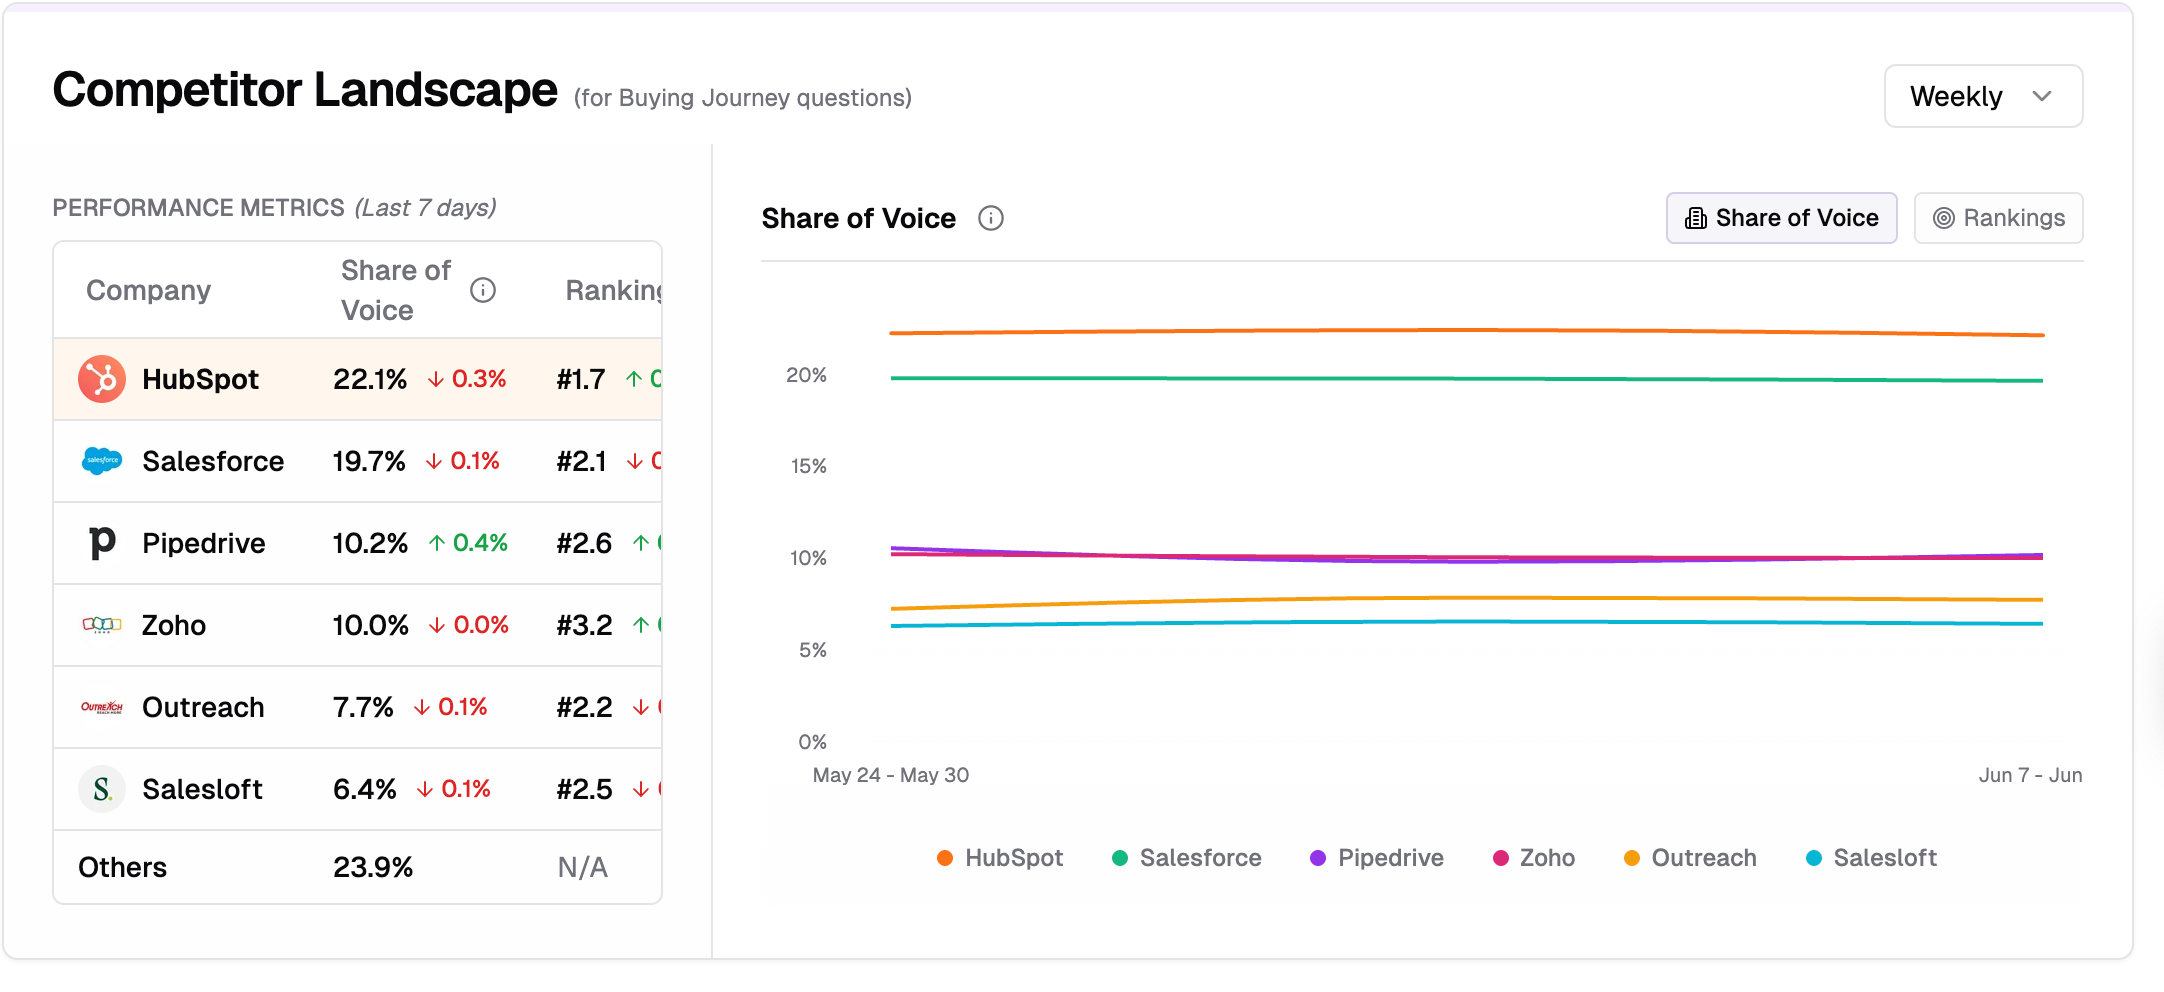Toggle Pipedrive series in chart legend
The width and height of the screenshot is (2164, 992).
tap(1376, 858)
